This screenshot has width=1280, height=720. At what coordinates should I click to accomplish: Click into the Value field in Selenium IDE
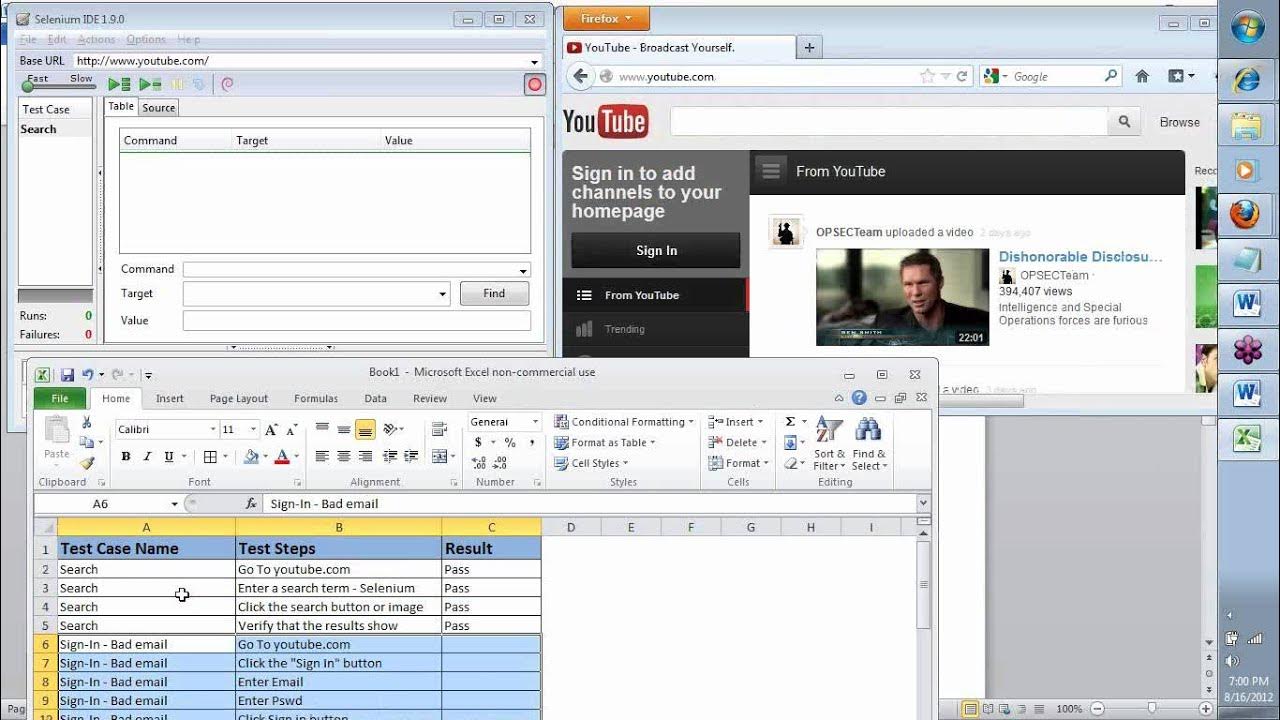356,321
